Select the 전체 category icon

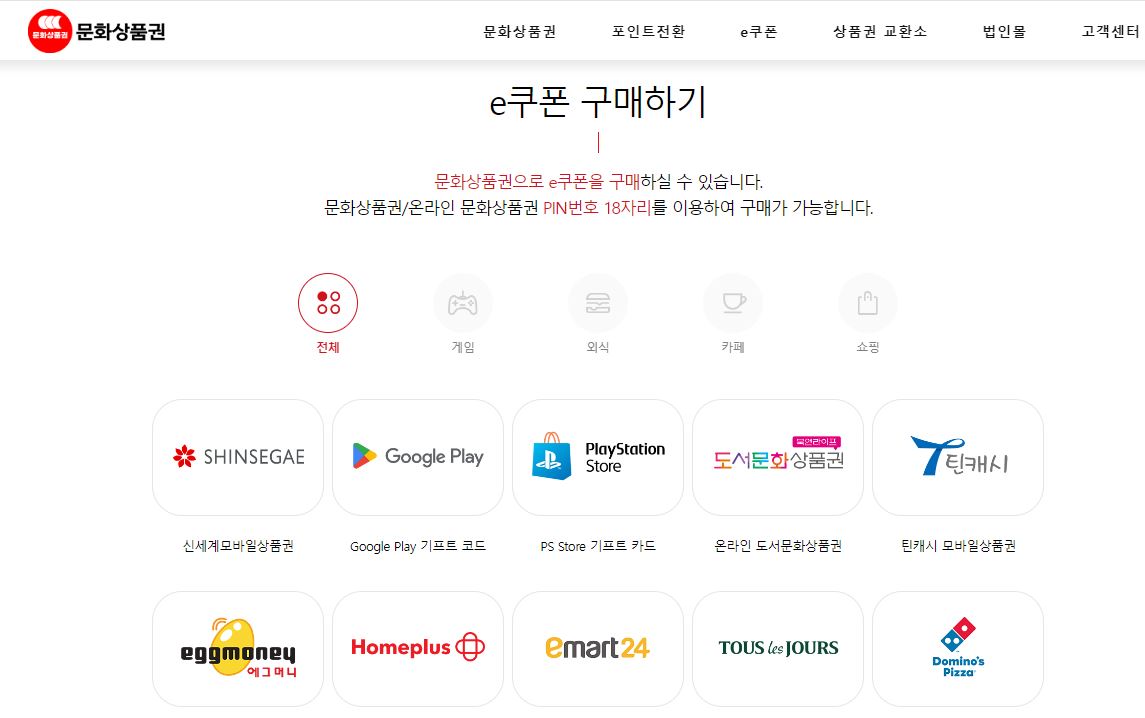328,302
